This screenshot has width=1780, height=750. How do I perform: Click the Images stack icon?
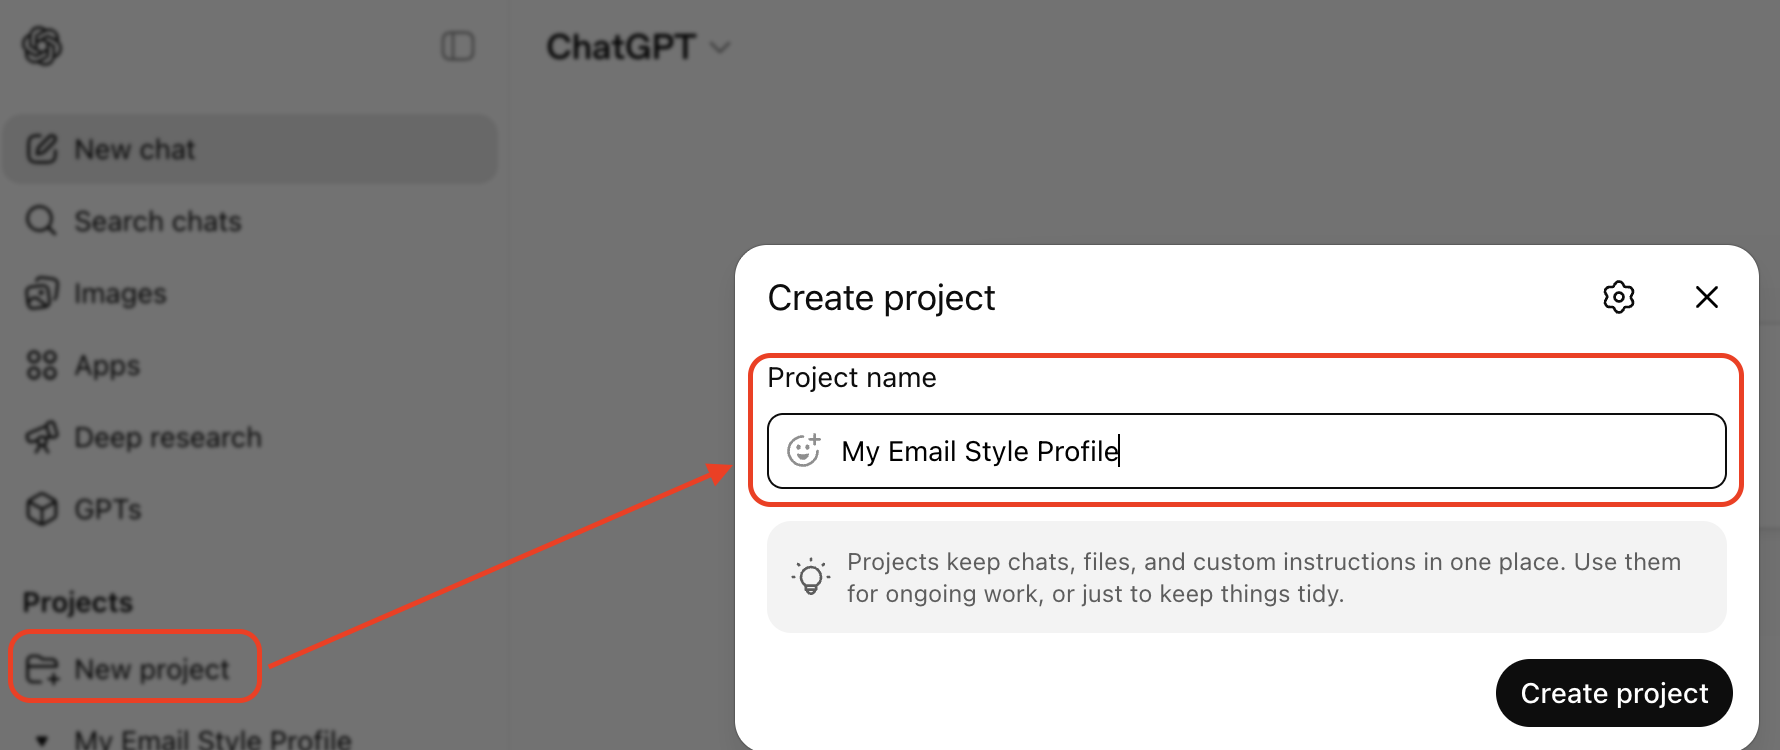tap(42, 293)
